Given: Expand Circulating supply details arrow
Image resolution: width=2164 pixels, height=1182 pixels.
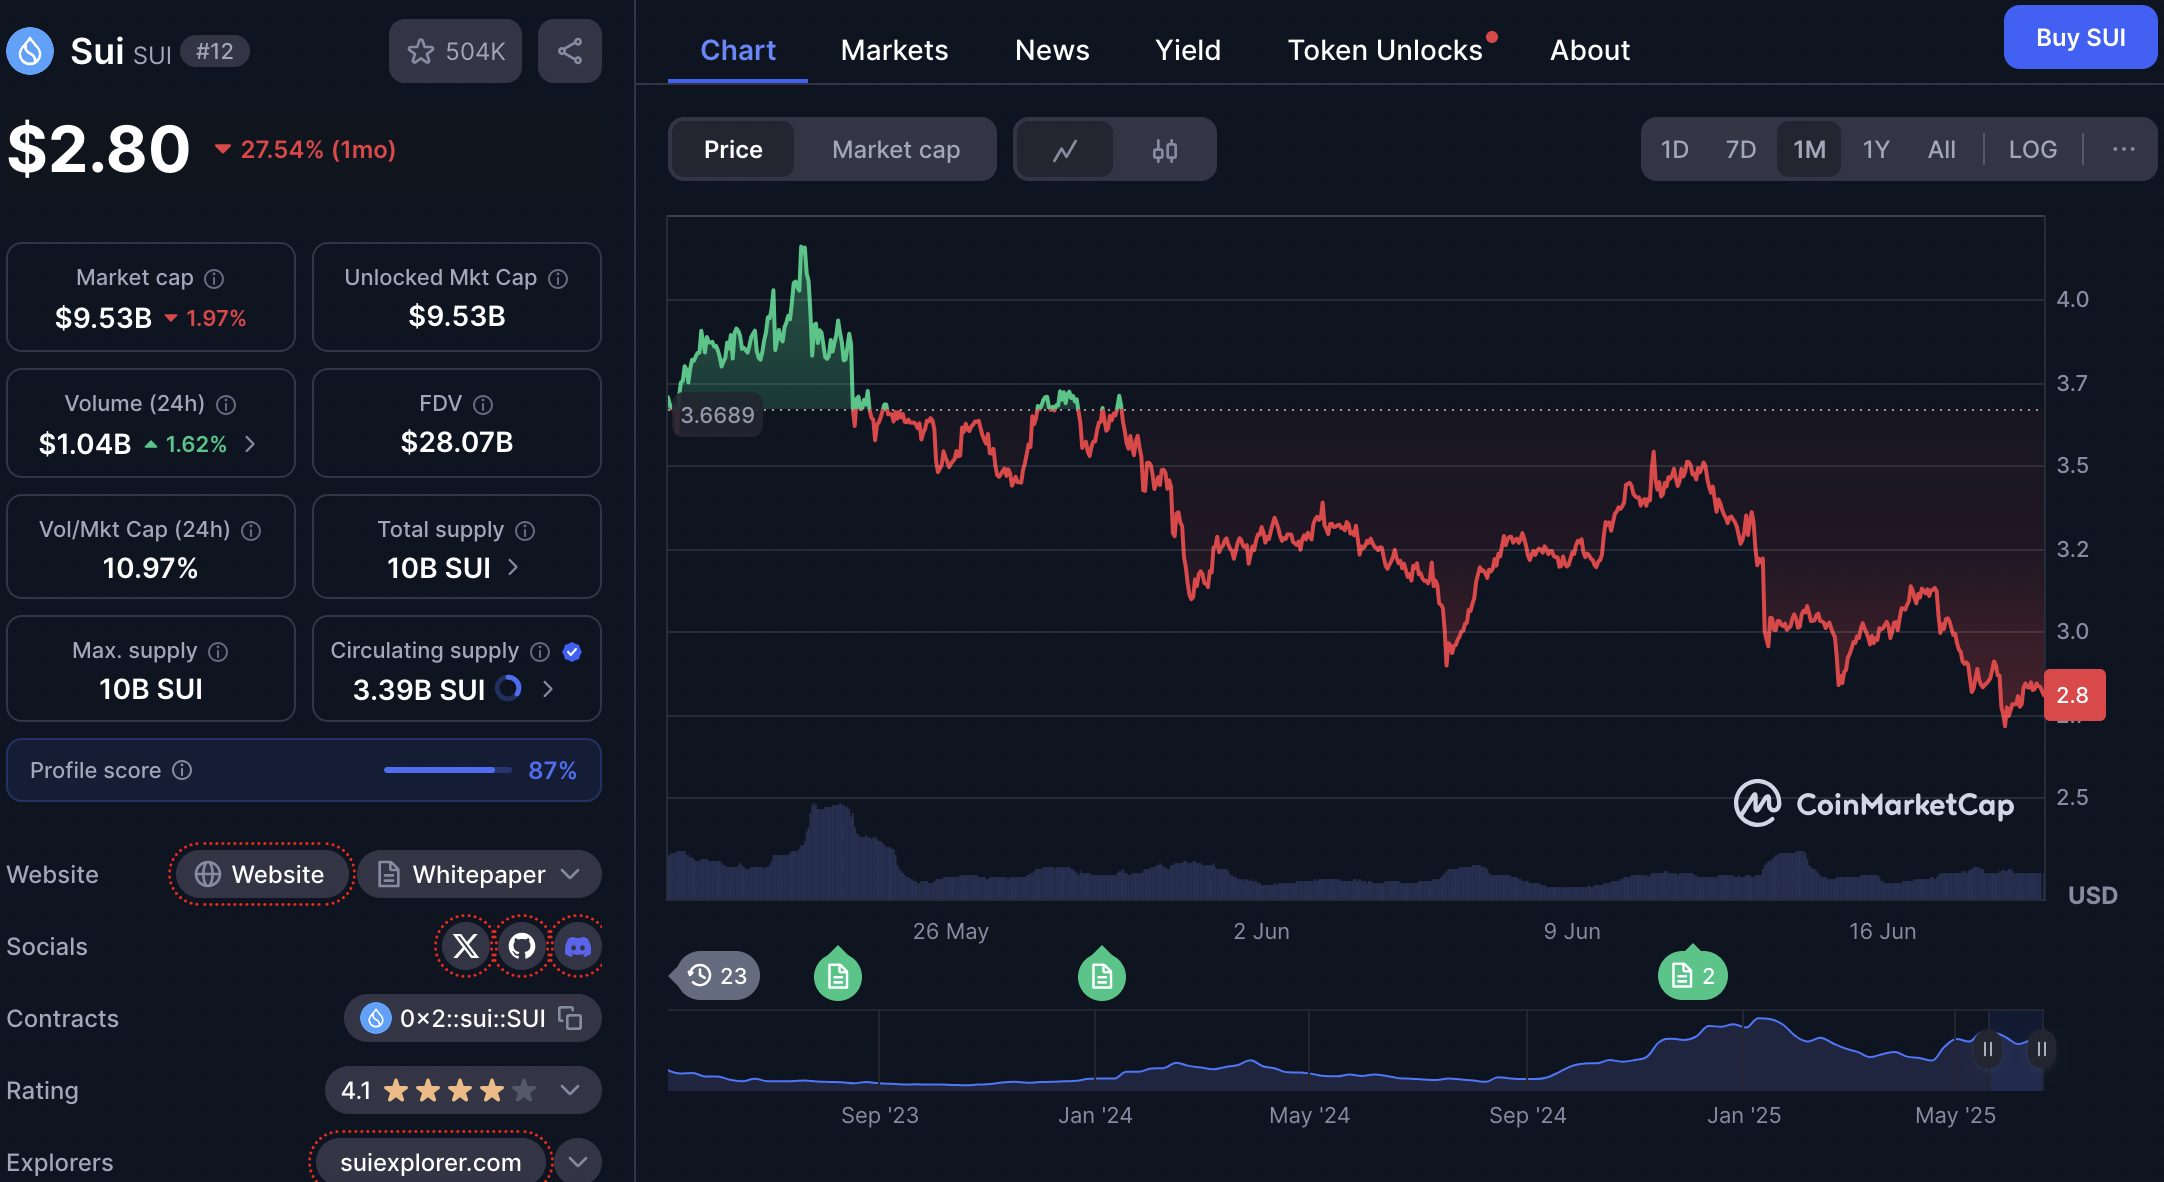Looking at the screenshot, I should coord(547,688).
